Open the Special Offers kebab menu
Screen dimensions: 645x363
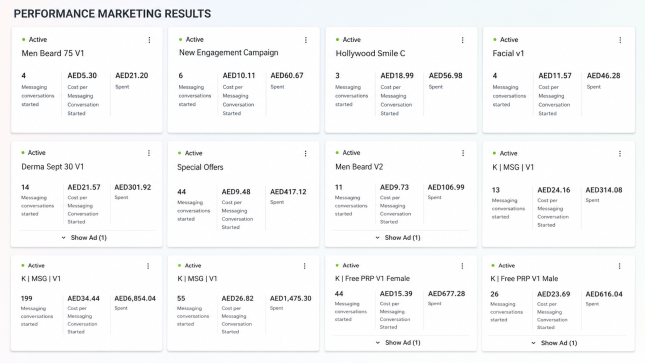305,154
